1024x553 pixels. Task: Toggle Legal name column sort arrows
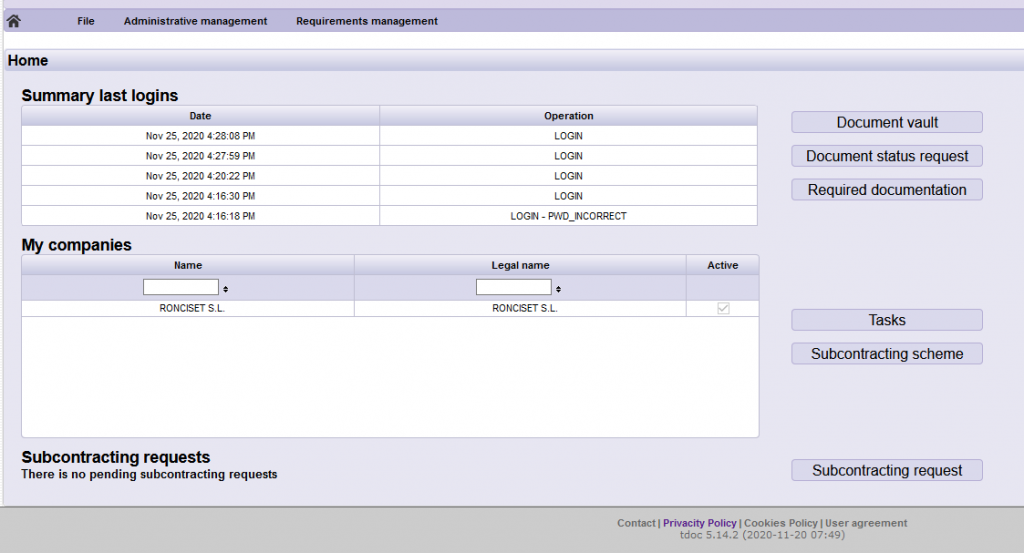point(558,289)
